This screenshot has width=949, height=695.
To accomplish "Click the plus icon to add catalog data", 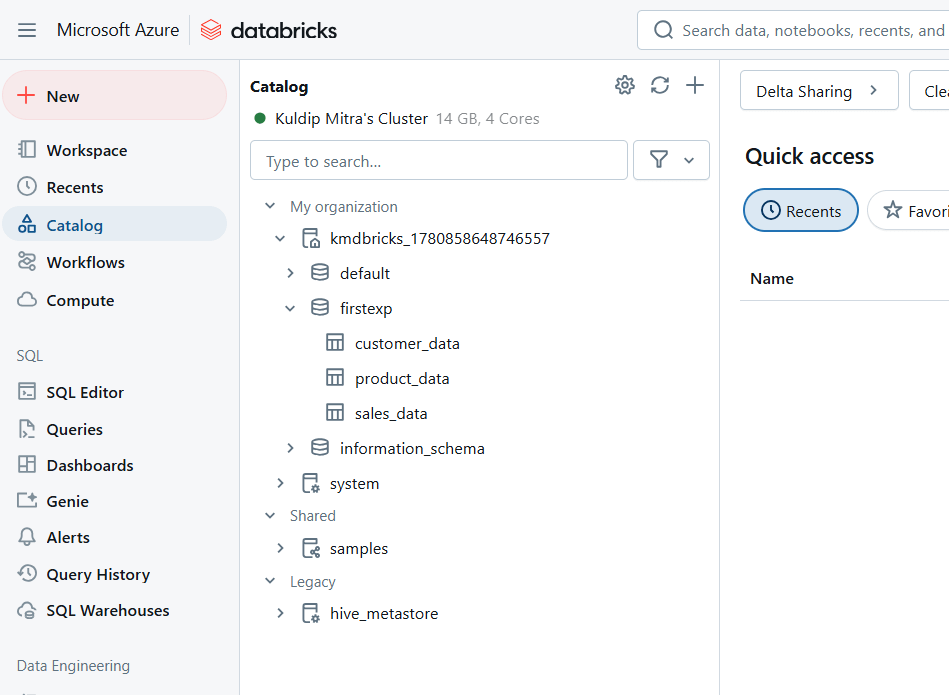I will [695, 85].
